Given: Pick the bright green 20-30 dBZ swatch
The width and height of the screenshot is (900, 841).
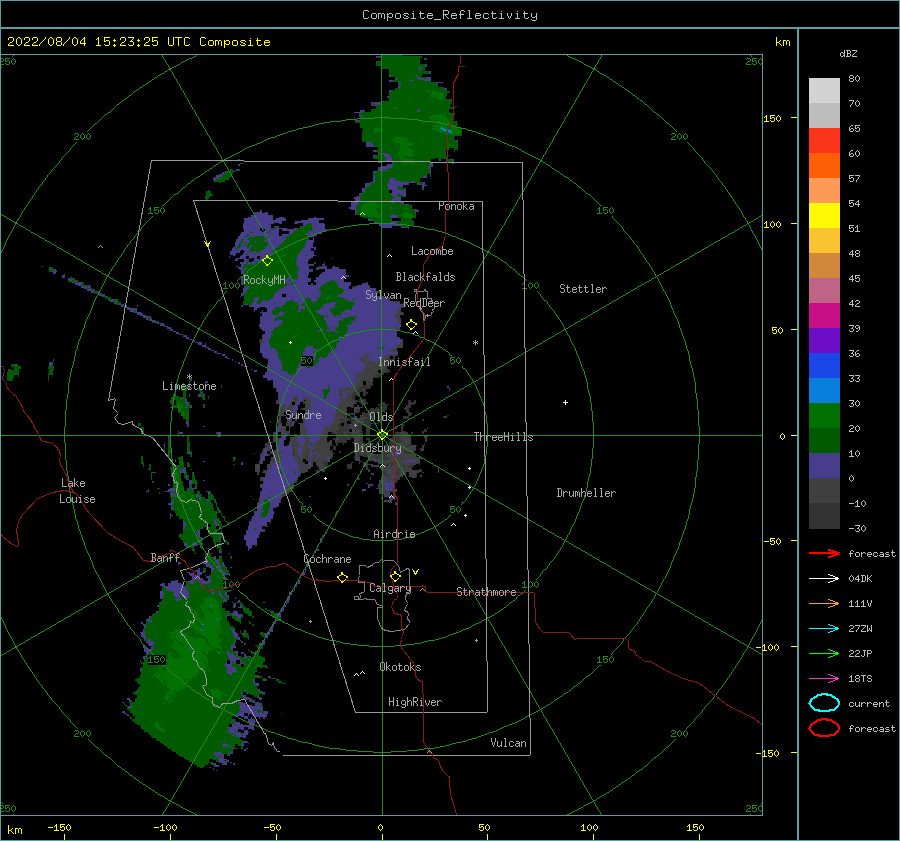Looking at the screenshot, I should click(824, 416).
